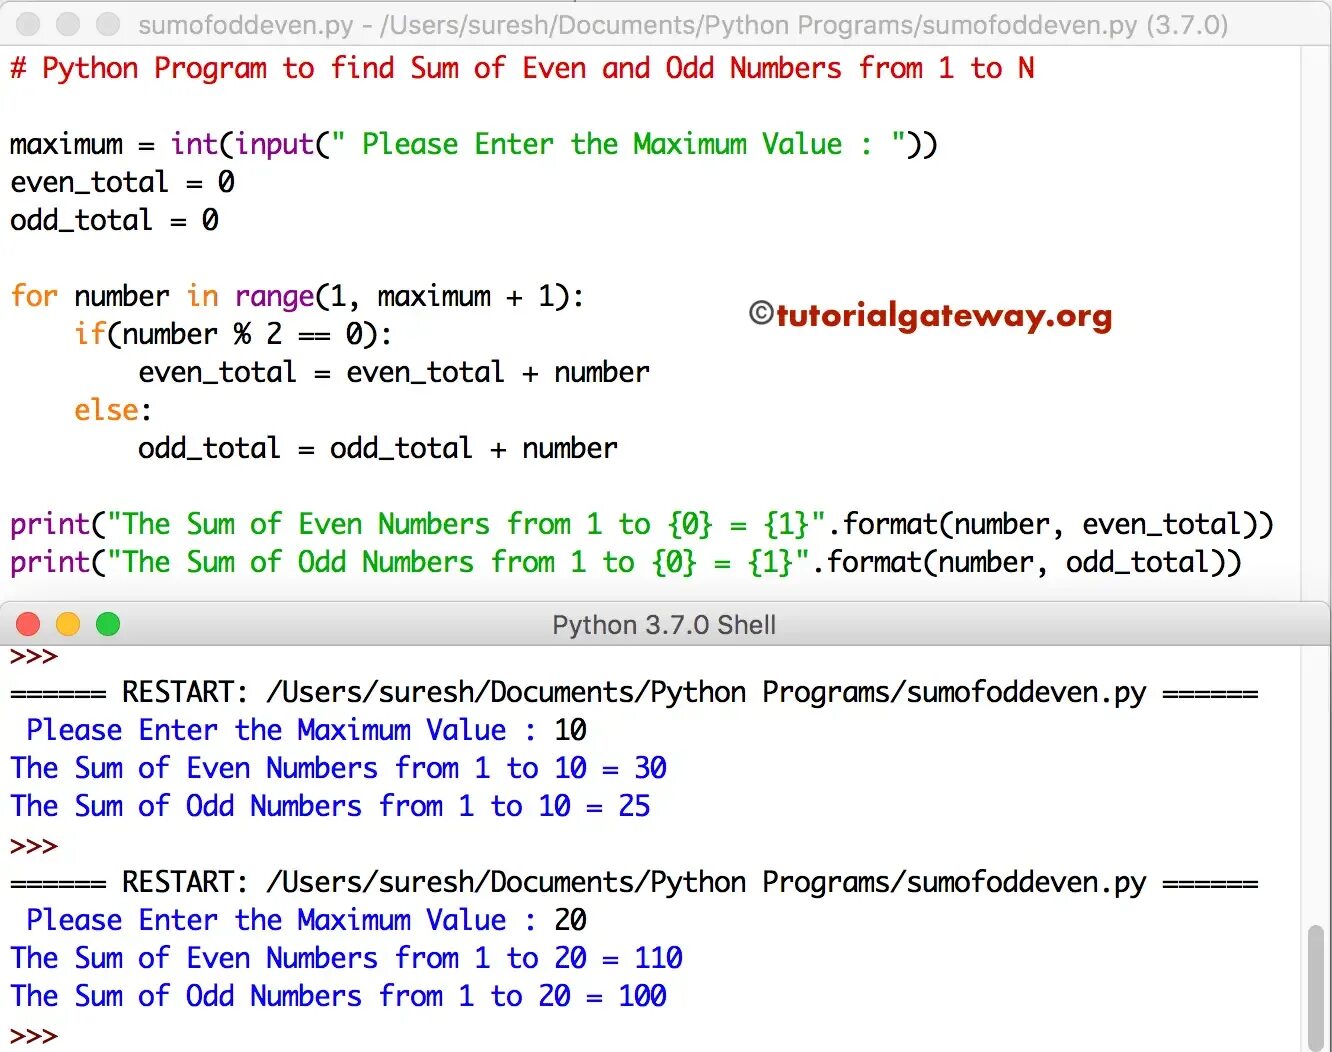Click the shell input value '20'
Viewport: 1332px width, 1052px height.
coord(570,920)
